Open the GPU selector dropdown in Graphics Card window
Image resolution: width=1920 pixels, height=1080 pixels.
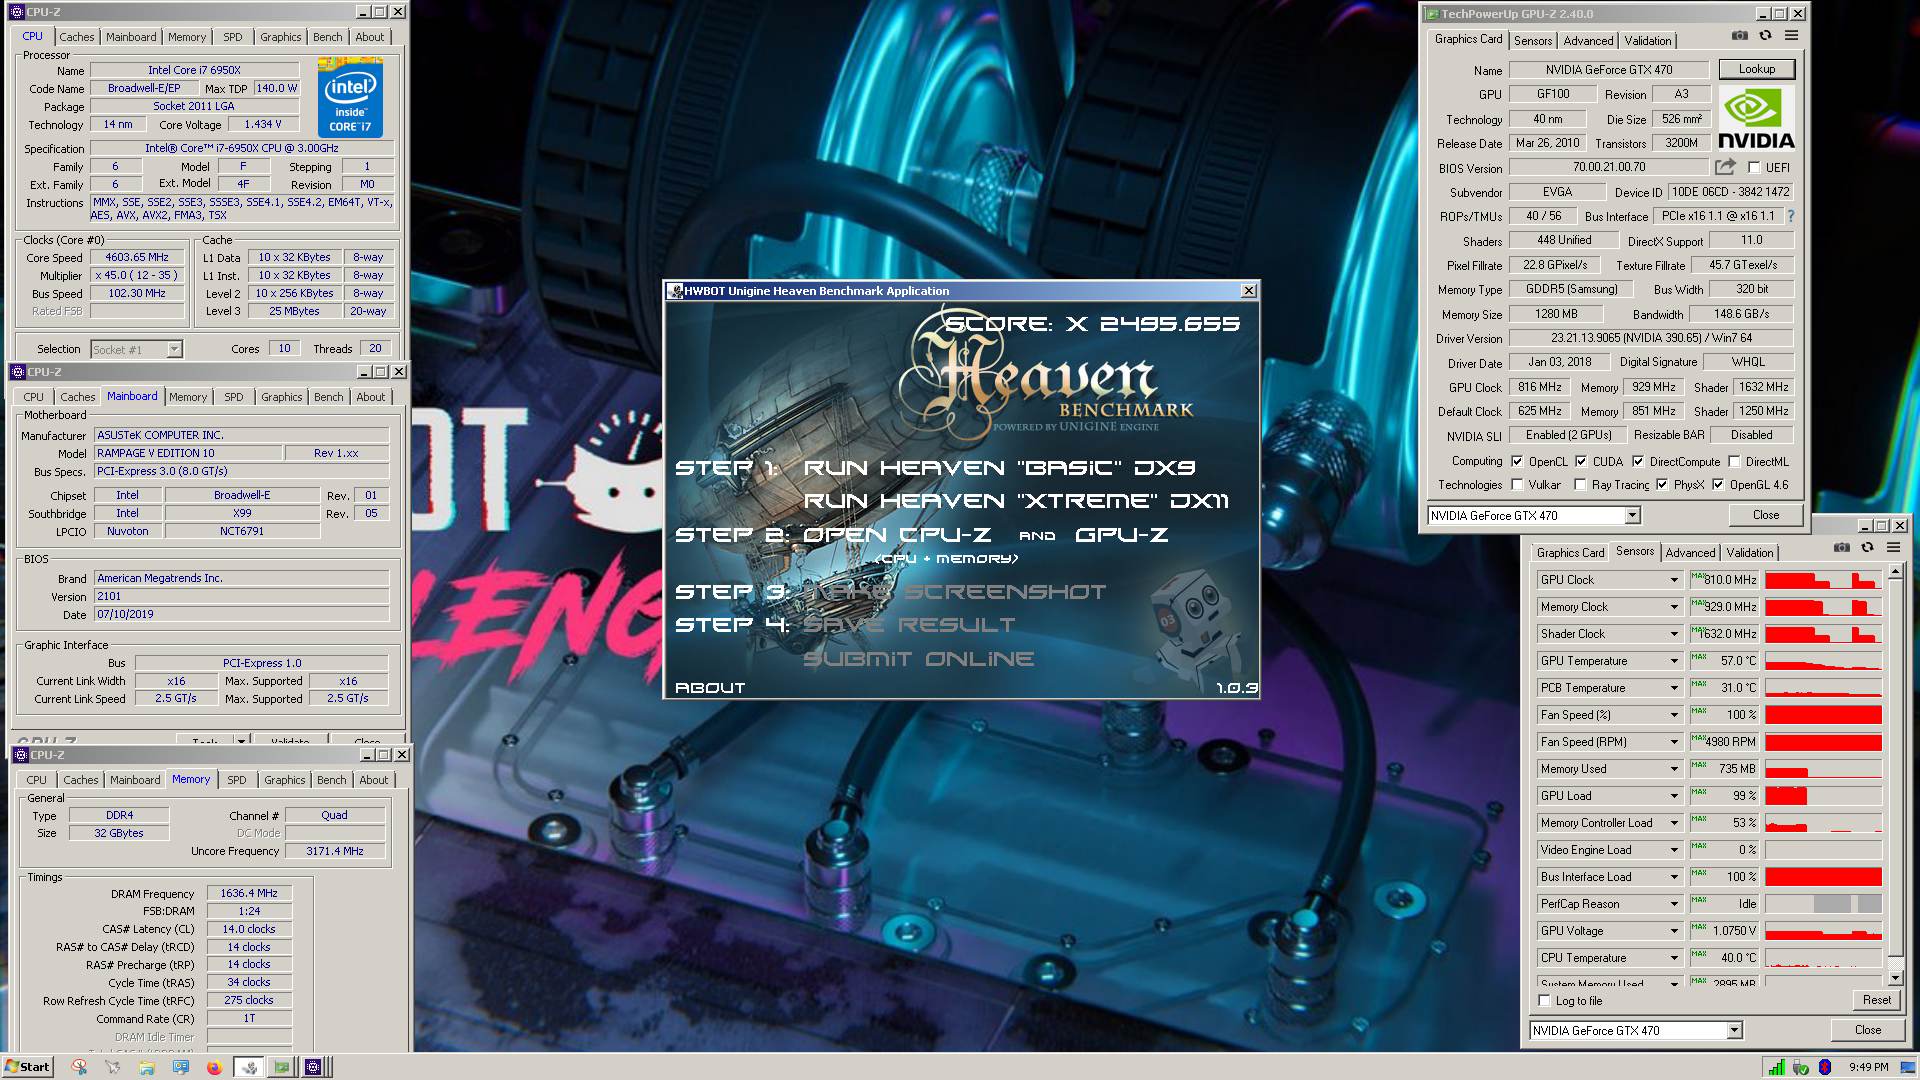1632,515
